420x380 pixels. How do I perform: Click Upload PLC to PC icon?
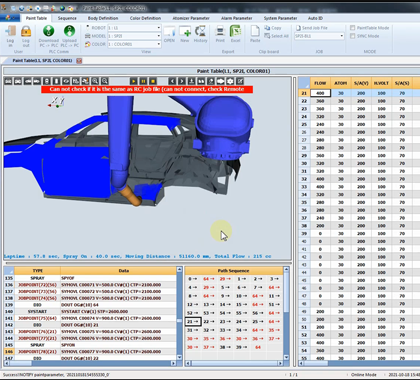tap(69, 31)
